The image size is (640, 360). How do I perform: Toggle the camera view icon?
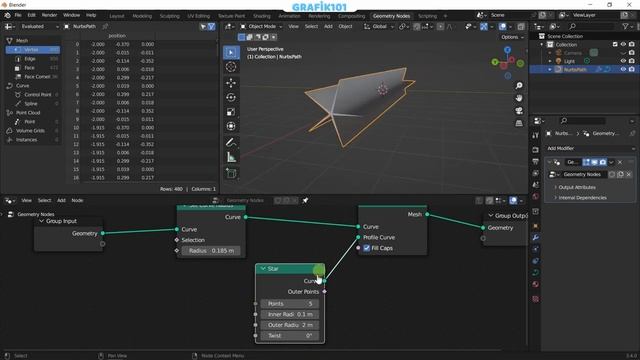click(519, 111)
